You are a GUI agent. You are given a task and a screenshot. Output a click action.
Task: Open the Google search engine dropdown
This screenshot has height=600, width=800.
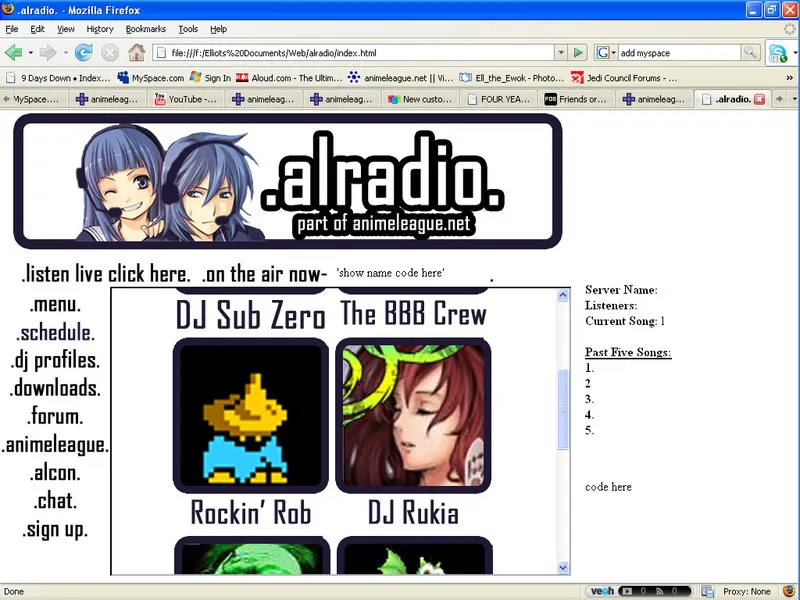point(606,53)
